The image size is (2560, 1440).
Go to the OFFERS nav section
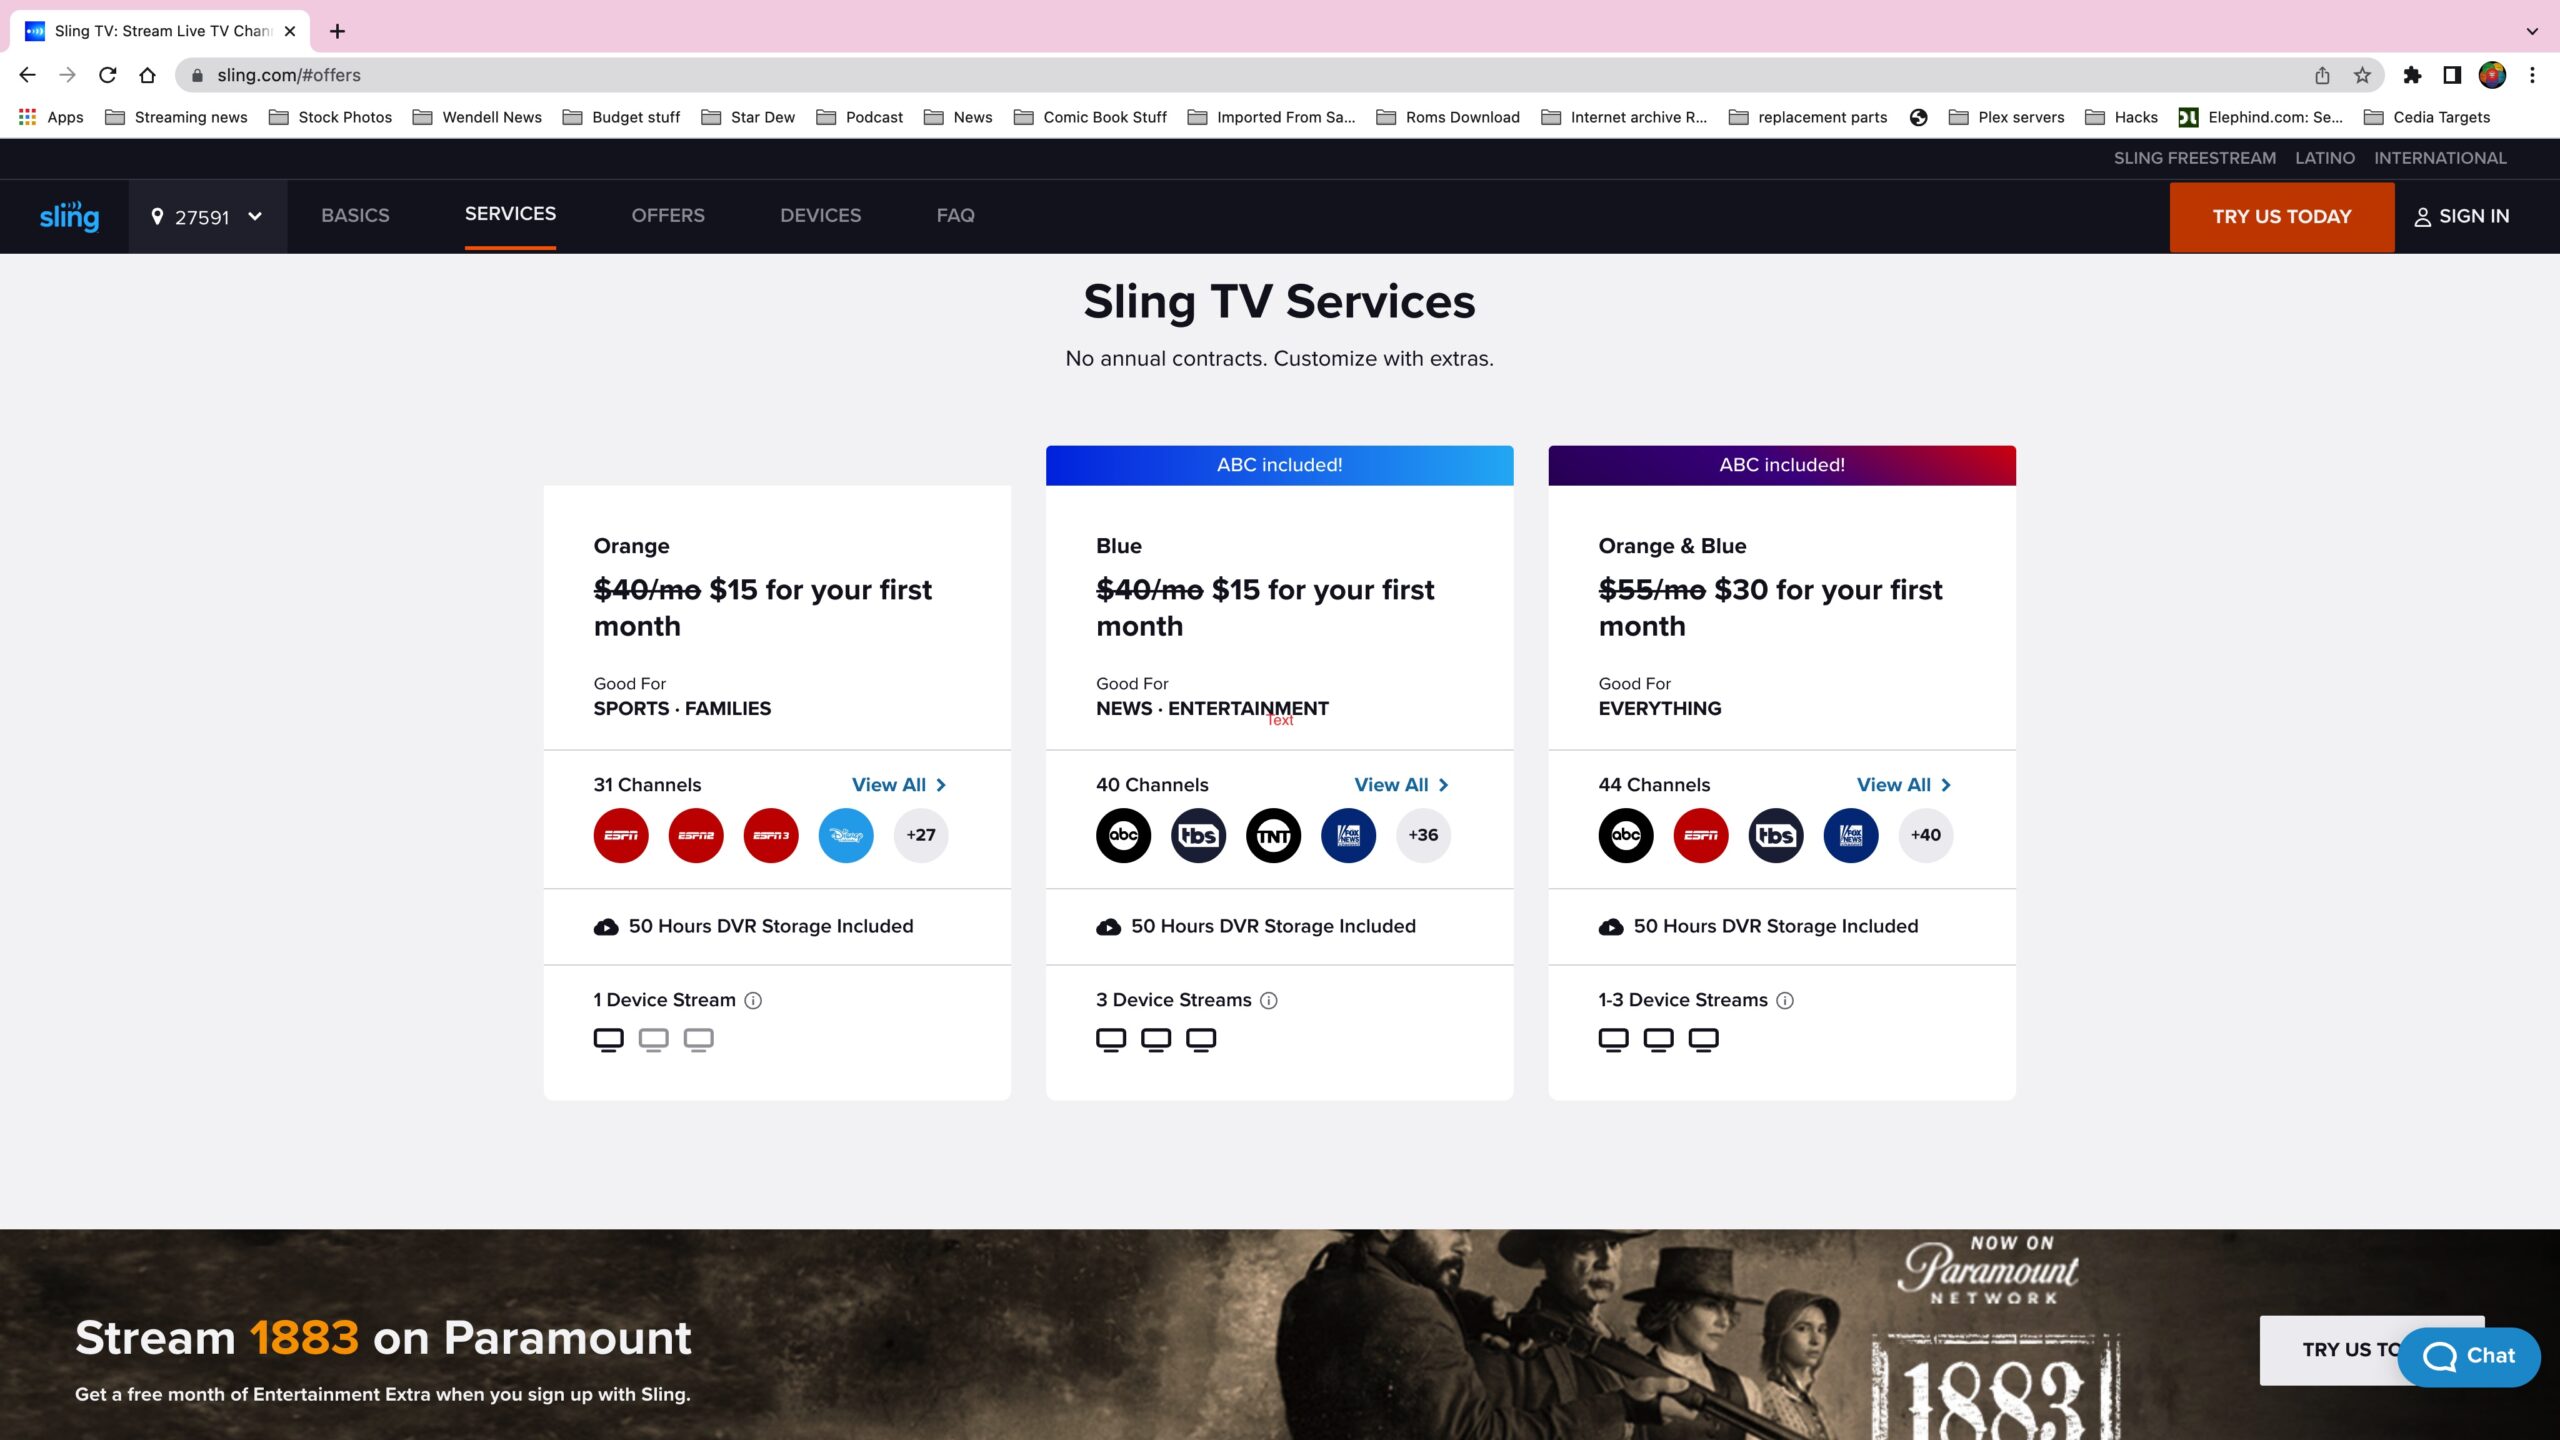(668, 216)
